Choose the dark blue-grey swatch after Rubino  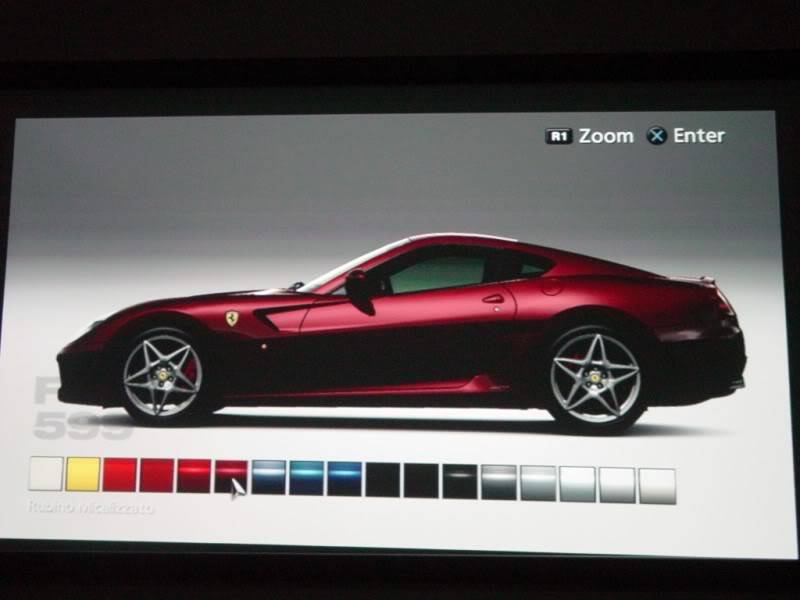pyautogui.click(x=269, y=477)
